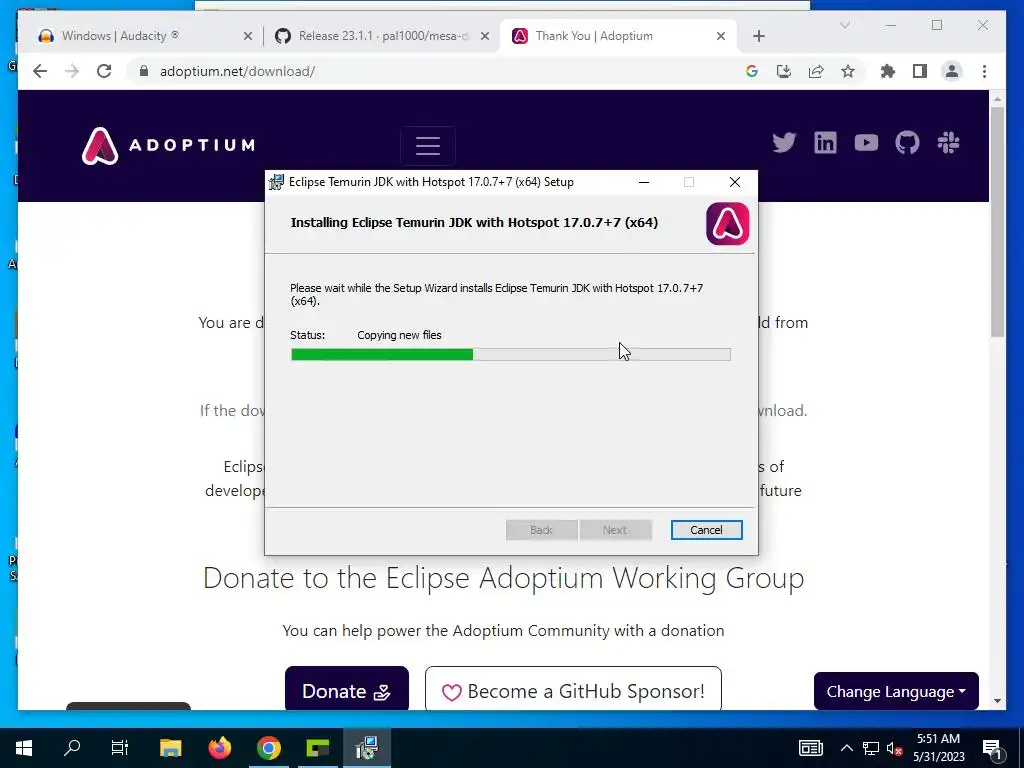
Task: Click the install app icon in address bar
Action: point(784,71)
